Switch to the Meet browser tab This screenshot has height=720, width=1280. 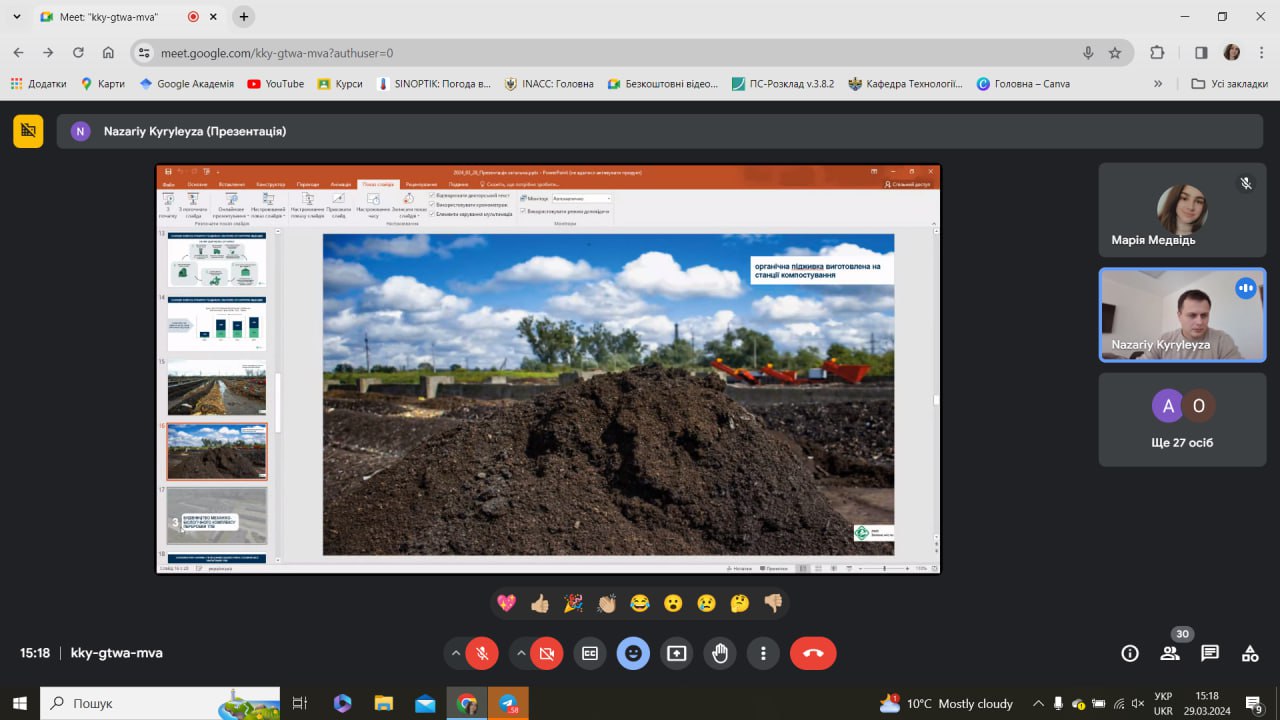point(115,17)
